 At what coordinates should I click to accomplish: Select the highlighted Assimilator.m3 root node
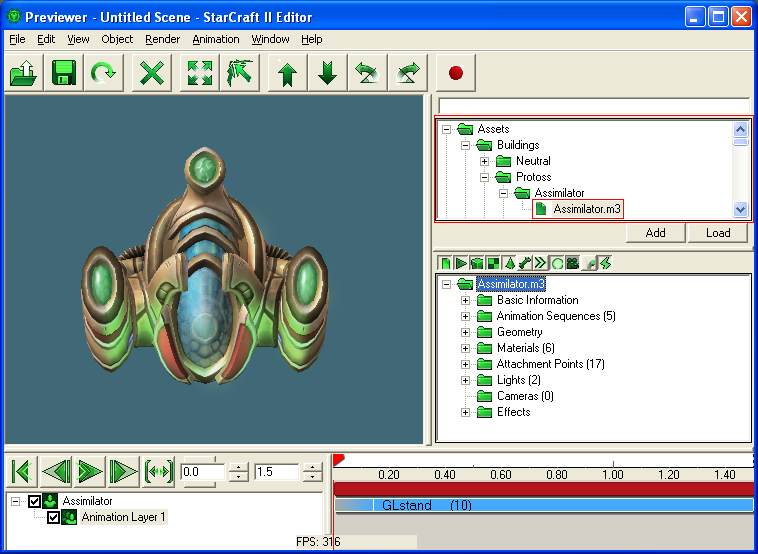(x=511, y=284)
